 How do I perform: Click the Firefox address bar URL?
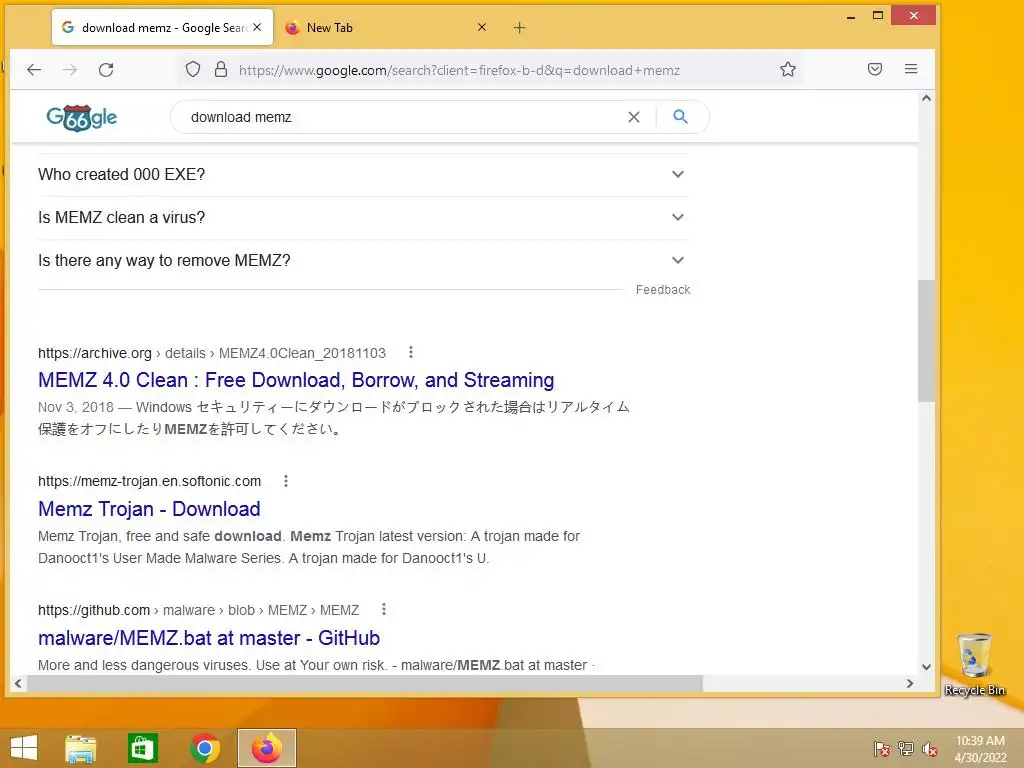pos(459,70)
